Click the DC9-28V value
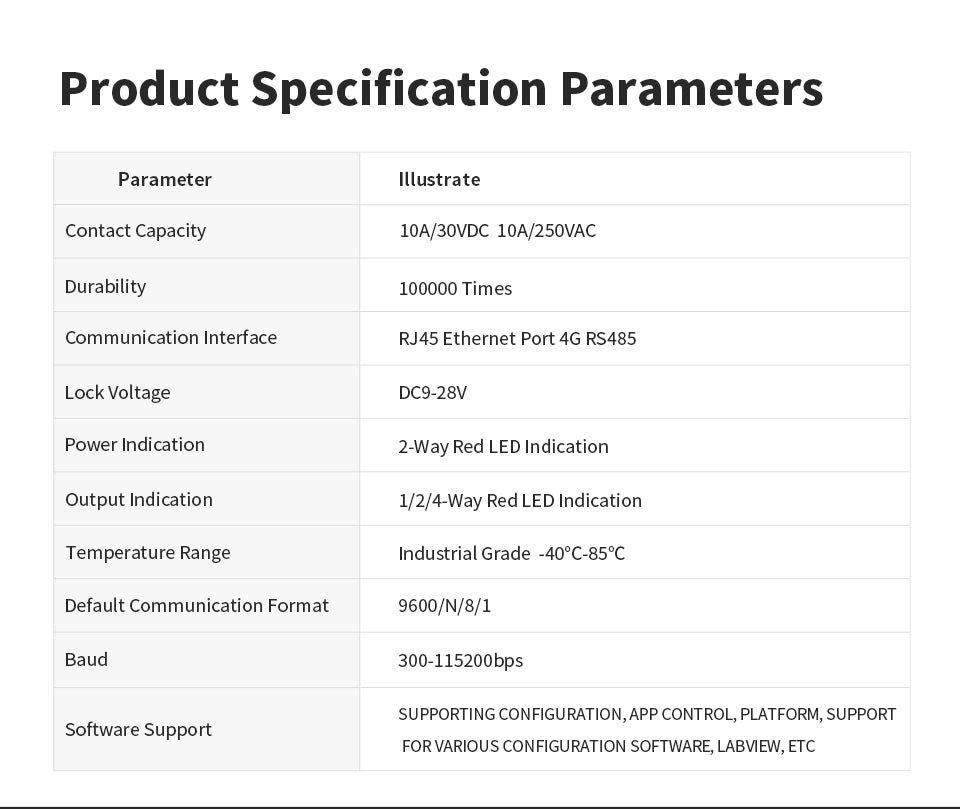 click(432, 393)
